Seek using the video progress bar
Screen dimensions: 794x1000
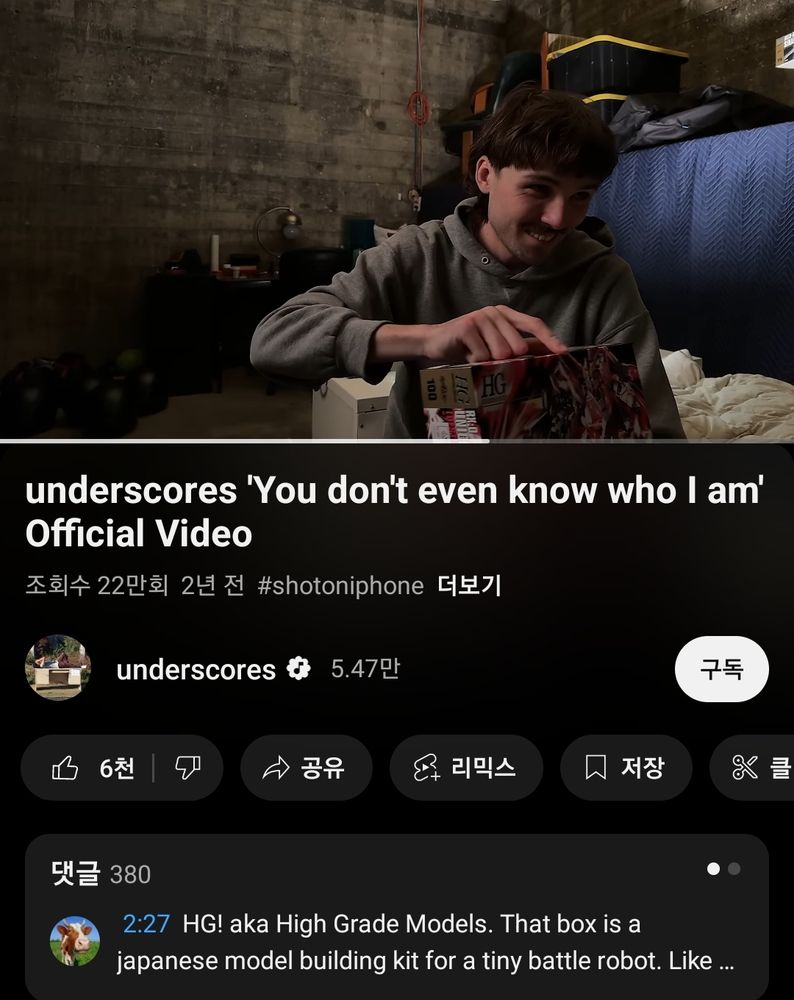point(397,441)
